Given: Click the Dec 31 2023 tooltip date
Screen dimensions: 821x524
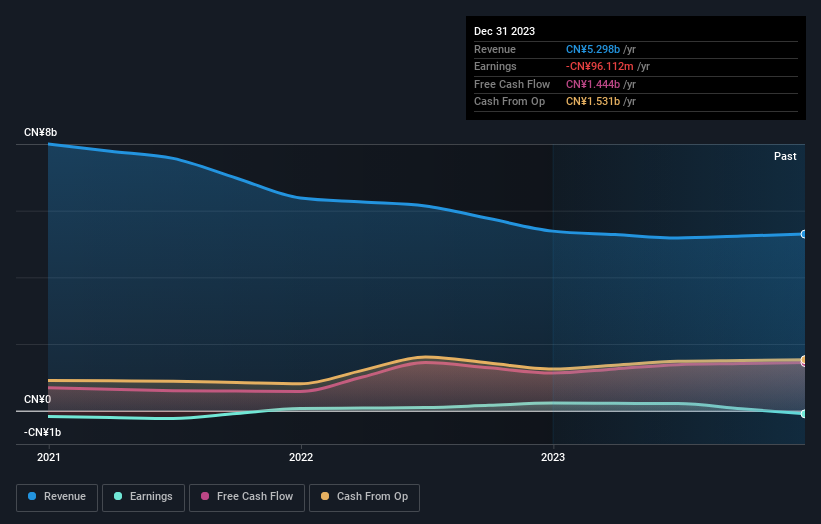Looking at the screenshot, I should click(504, 31).
